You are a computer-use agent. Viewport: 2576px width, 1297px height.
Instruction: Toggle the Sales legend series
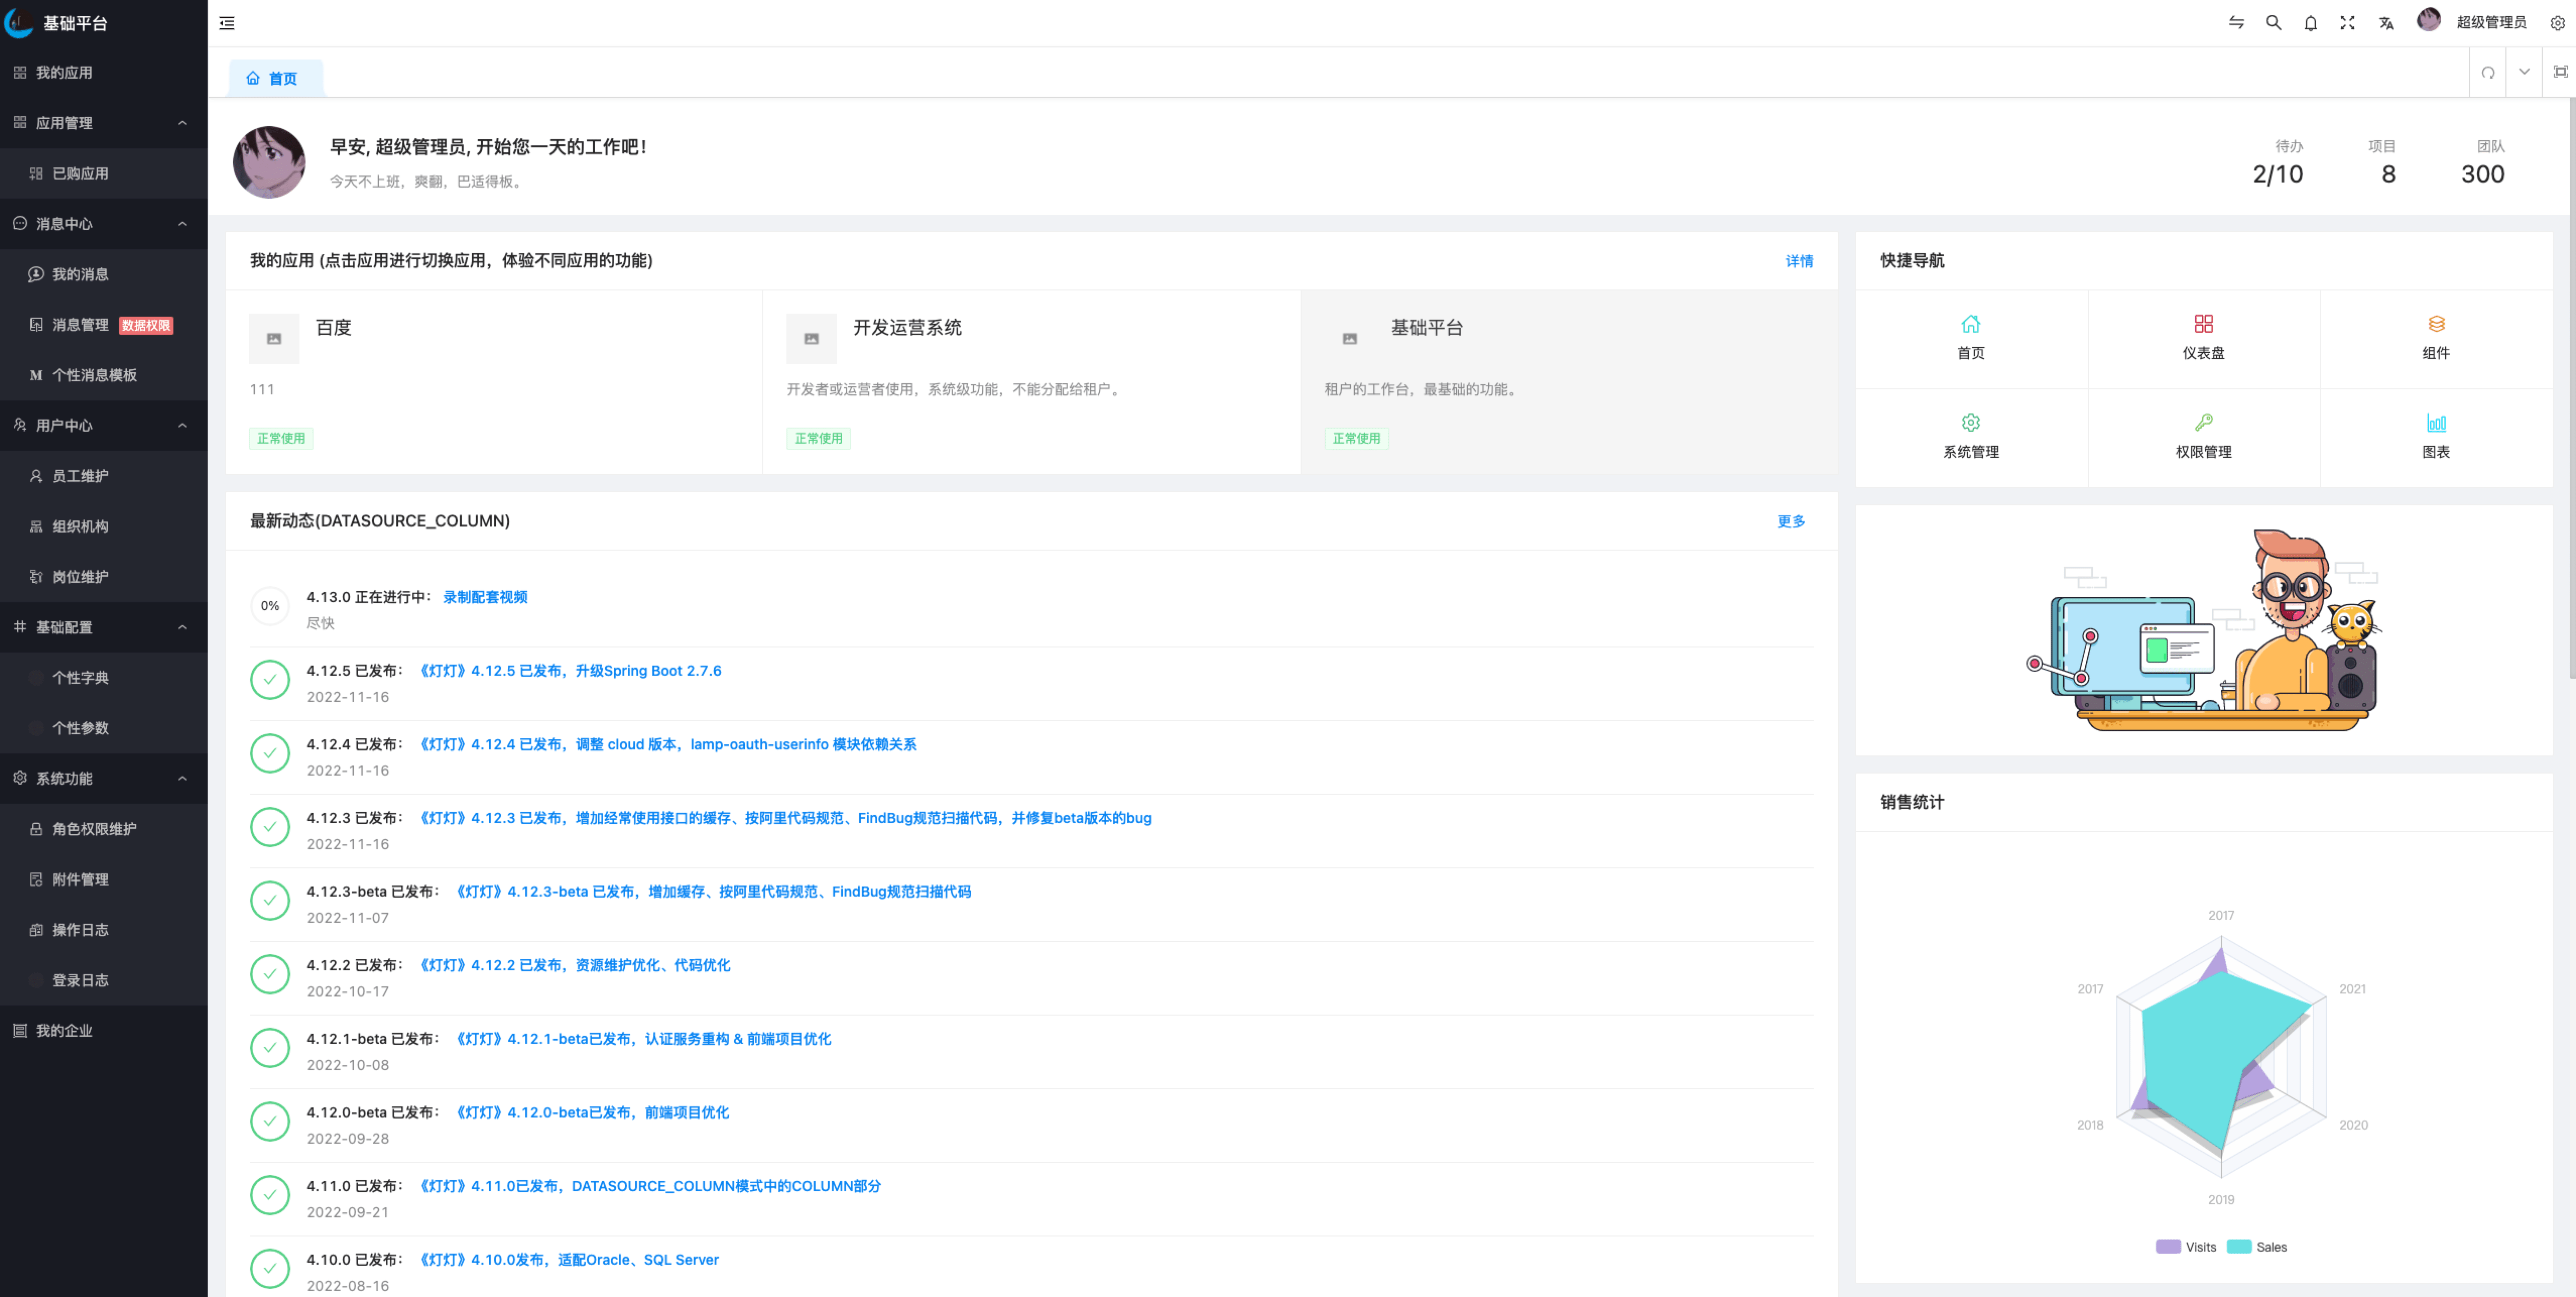point(2257,1247)
